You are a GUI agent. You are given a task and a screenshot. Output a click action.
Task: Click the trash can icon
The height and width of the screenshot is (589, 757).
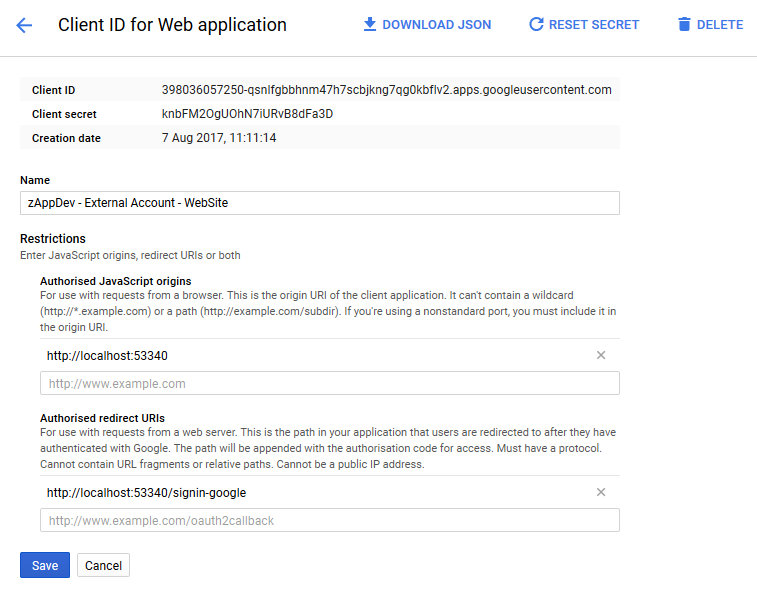684,24
